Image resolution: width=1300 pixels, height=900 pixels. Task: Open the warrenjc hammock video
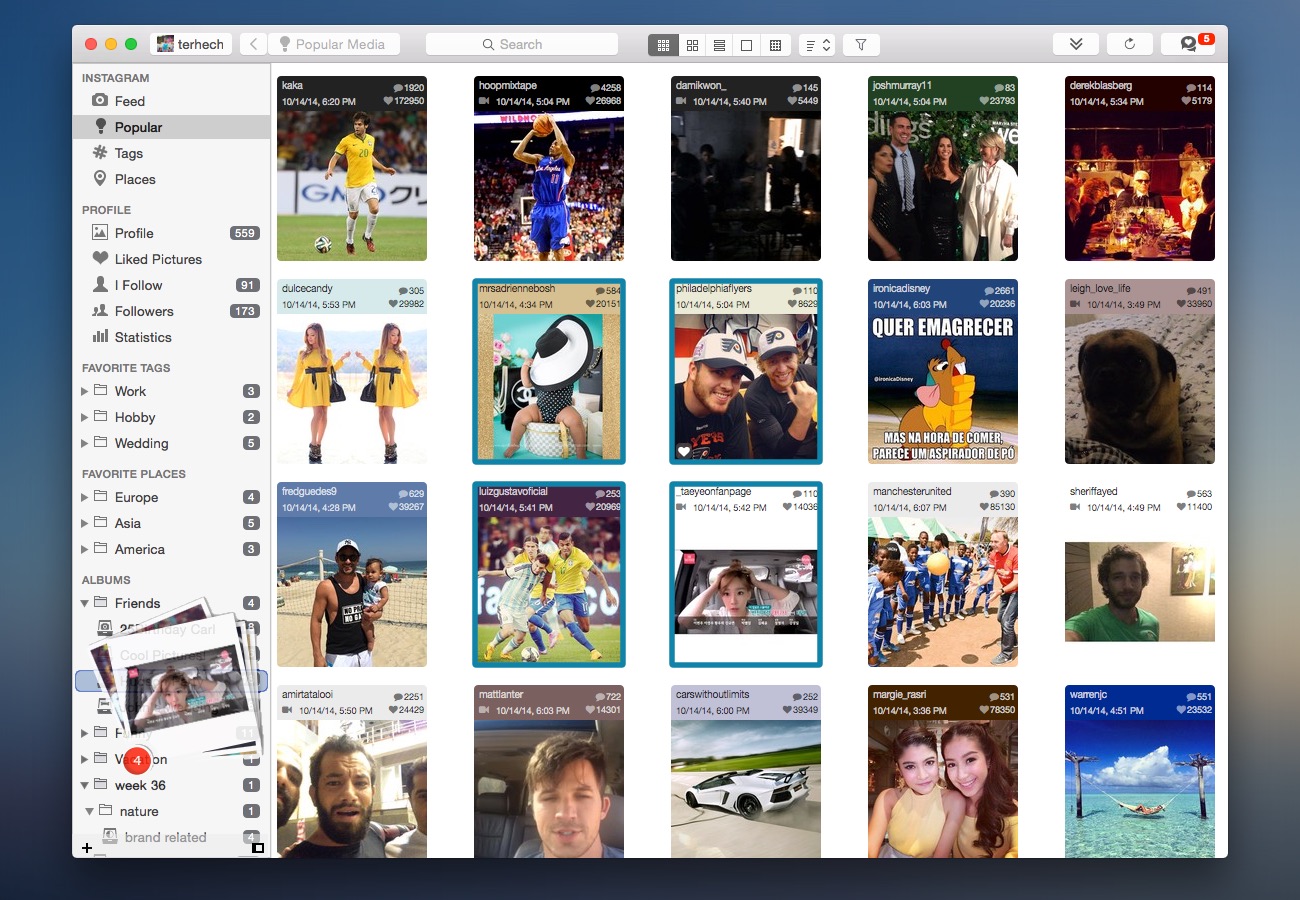(x=1140, y=771)
